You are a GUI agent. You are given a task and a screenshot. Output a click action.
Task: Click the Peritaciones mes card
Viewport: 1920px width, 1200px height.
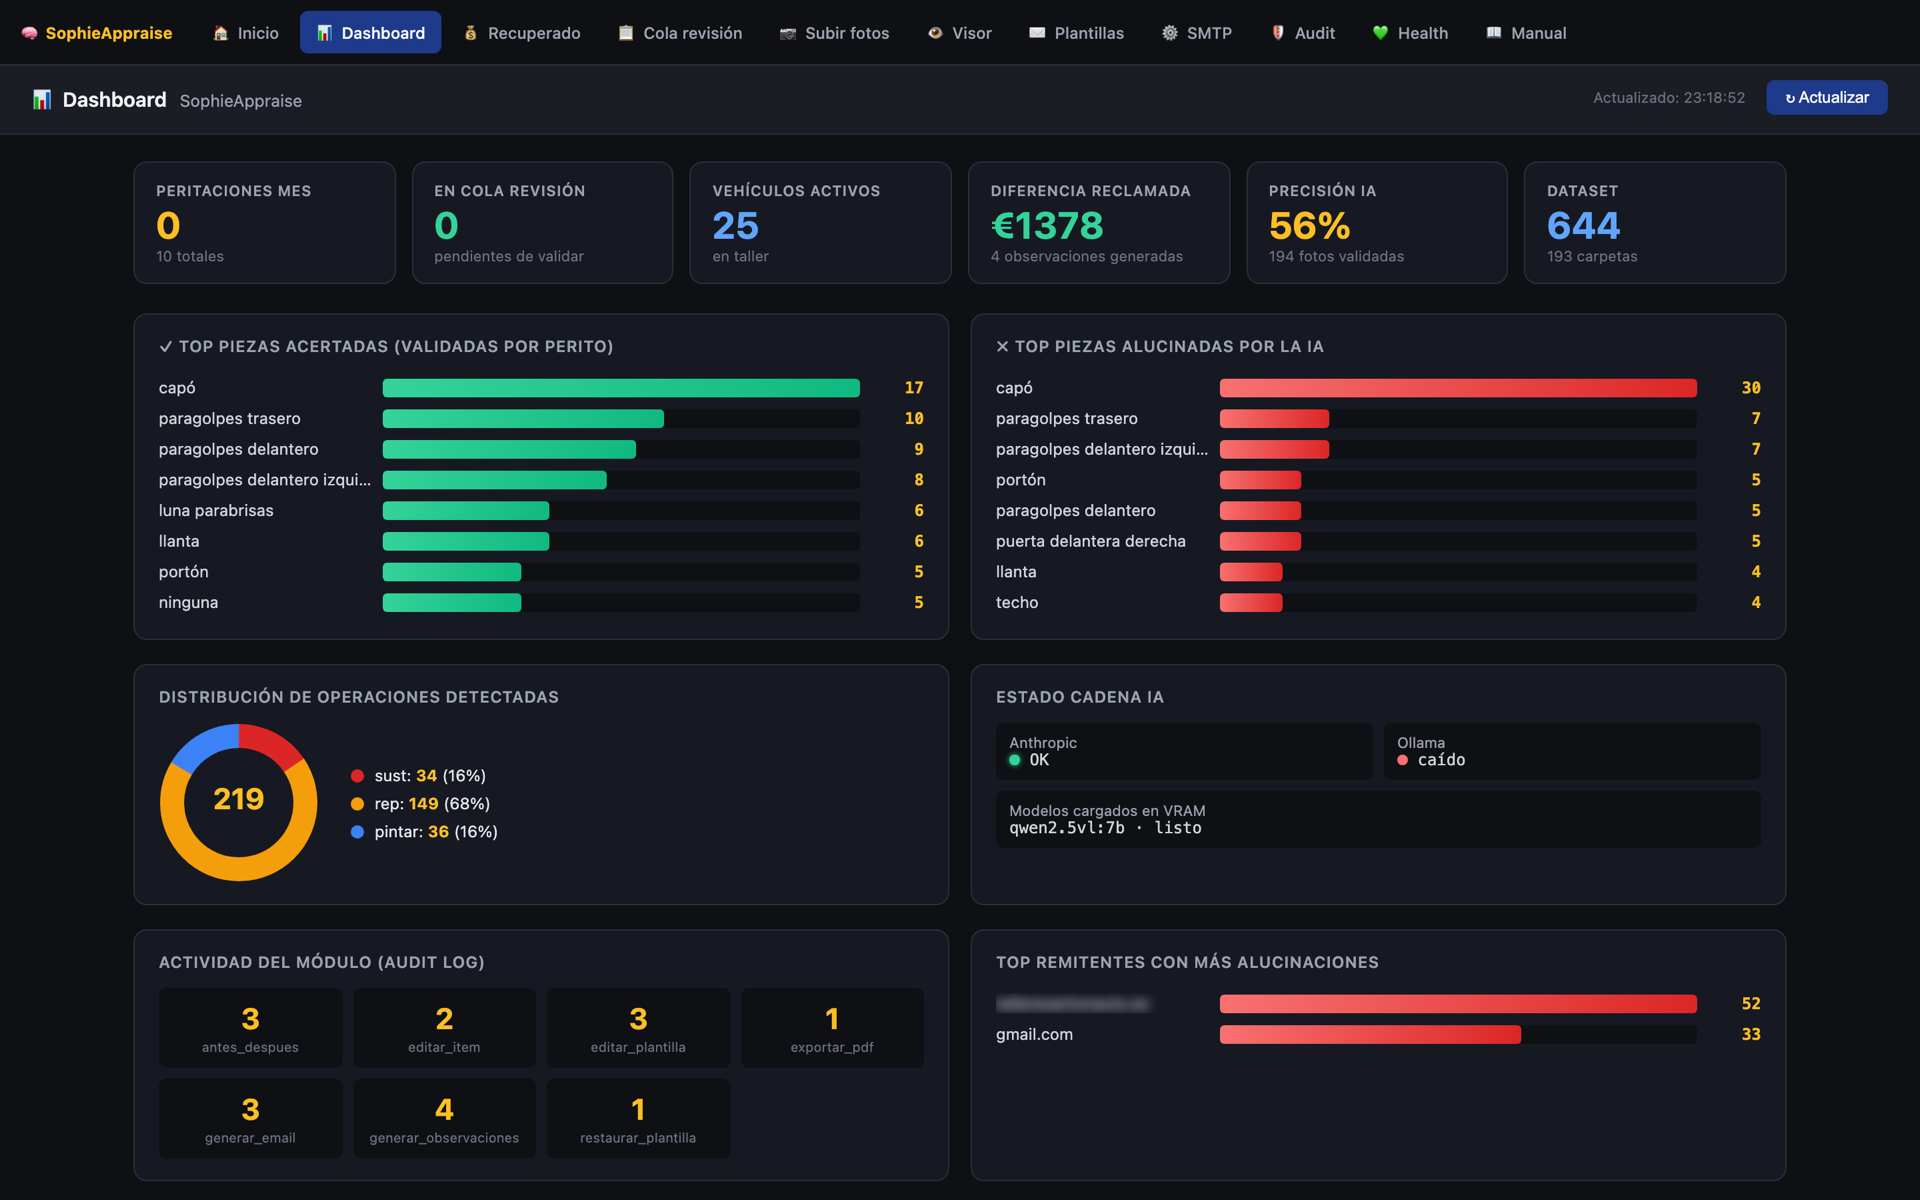click(265, 223)
